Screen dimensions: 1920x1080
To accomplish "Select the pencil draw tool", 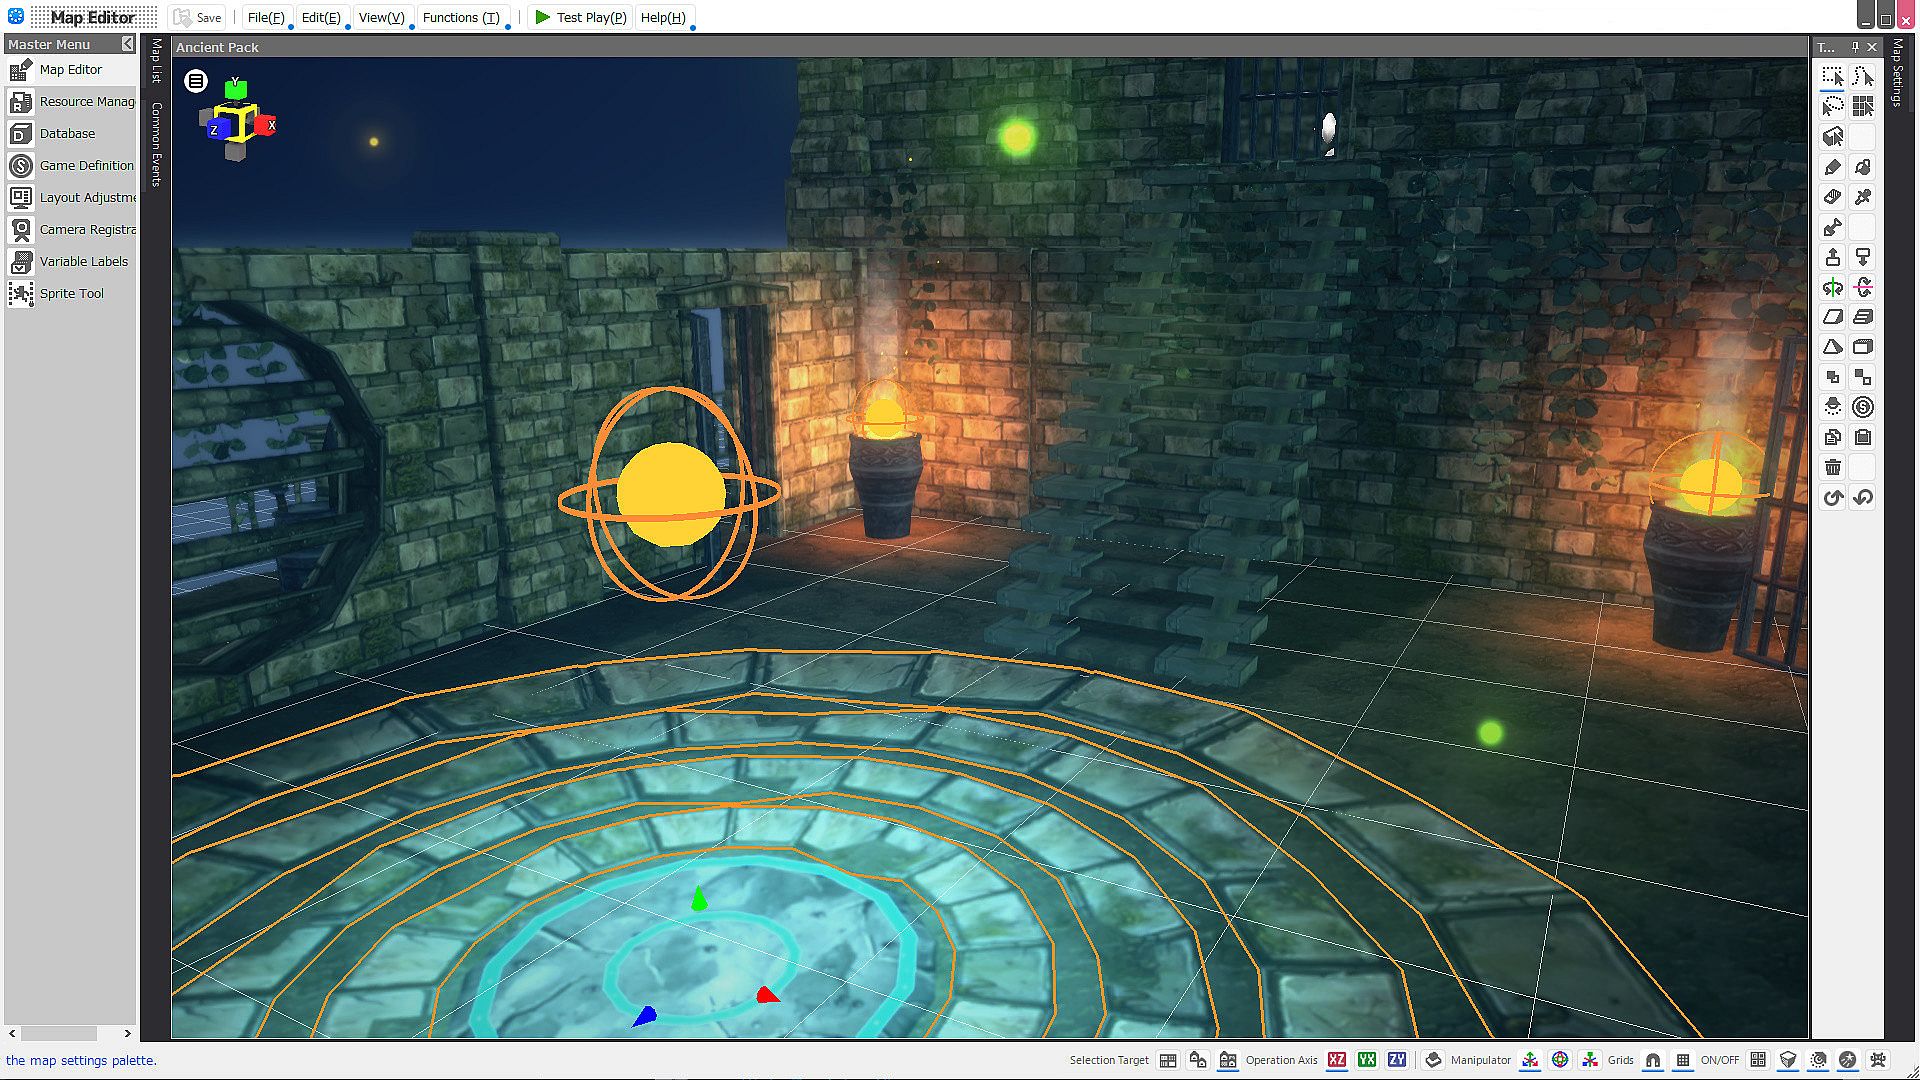I will point(1832,167).
